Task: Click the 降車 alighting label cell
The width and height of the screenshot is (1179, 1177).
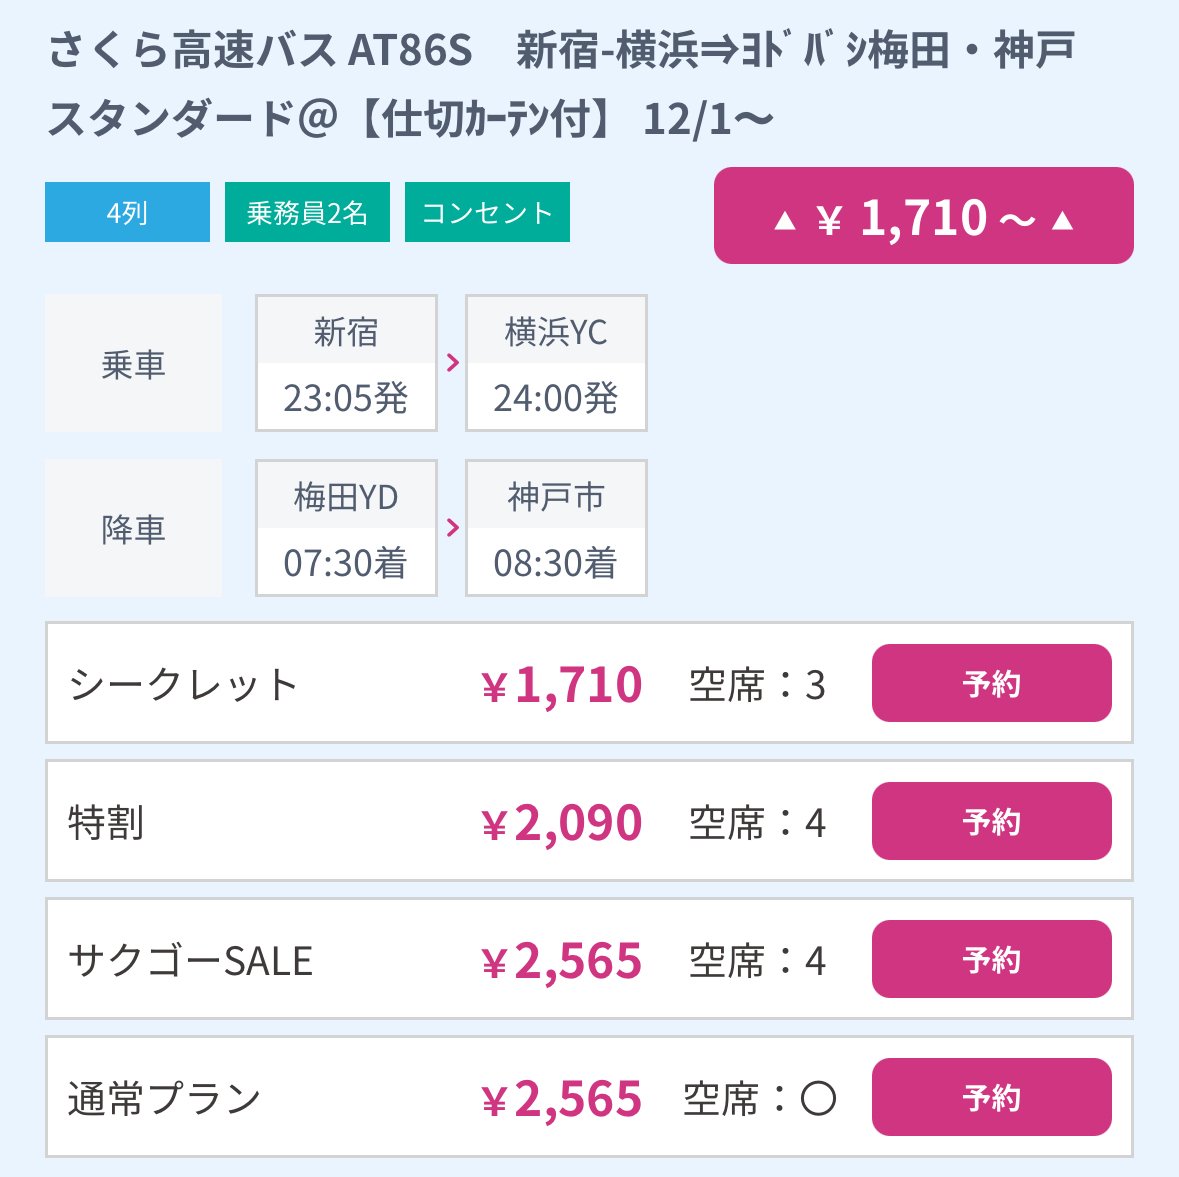Action: pyautogui.click(x=133, y=527)
